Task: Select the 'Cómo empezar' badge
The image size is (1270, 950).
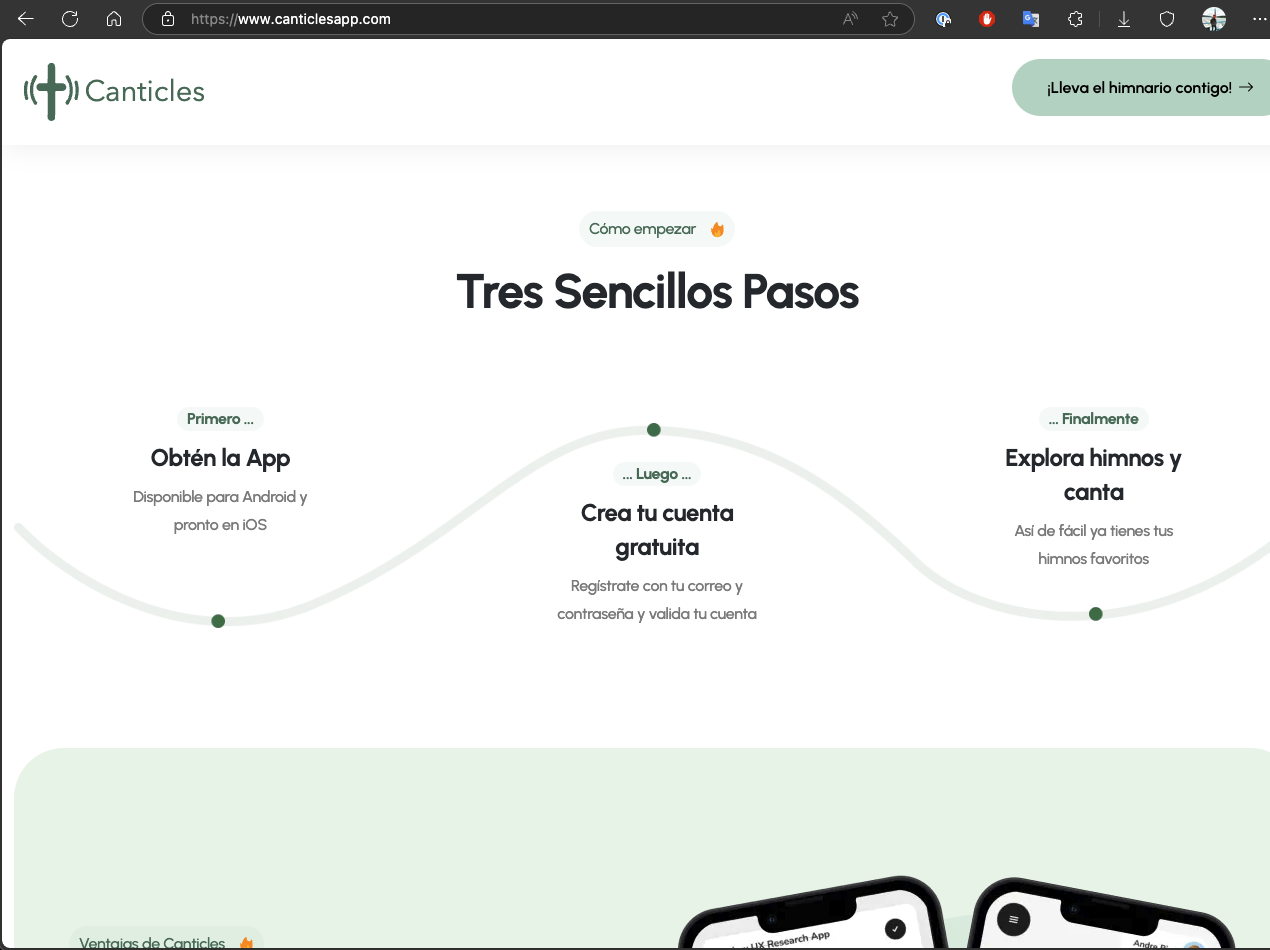Action: [x=657, y=228]
